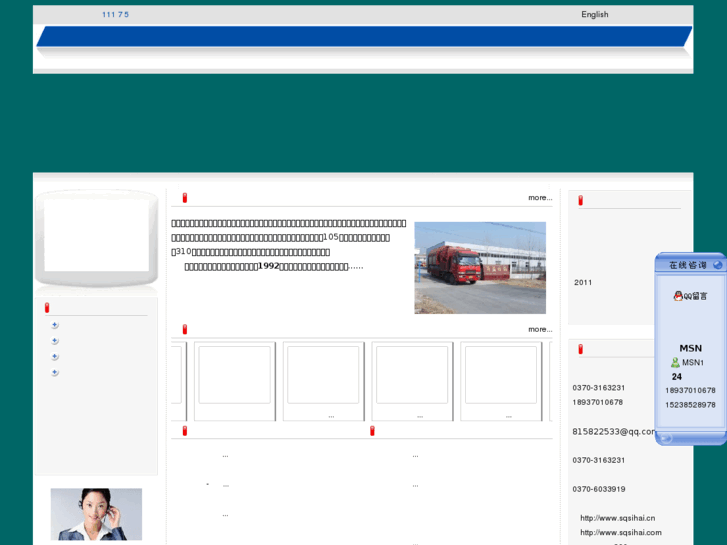Open the more... link above product thumbnails
Image resolution: width=727 pixels, height=545 pixels.
pyautogui.click(x=540, y=329)
